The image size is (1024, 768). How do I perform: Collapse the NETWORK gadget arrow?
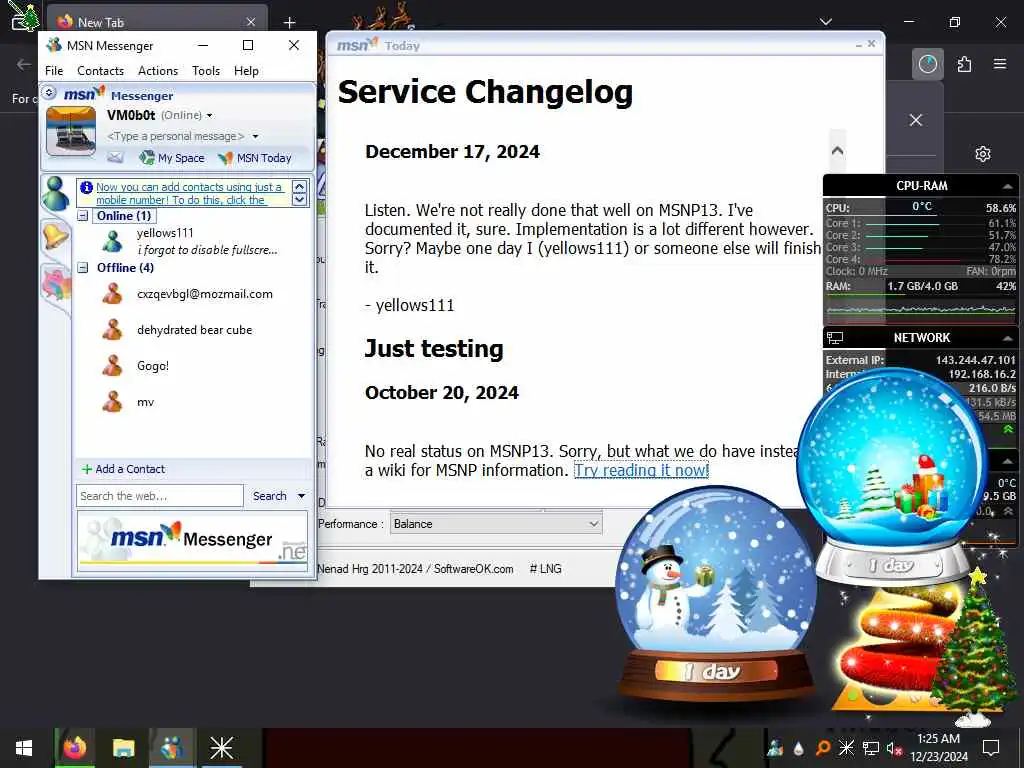1008,338
